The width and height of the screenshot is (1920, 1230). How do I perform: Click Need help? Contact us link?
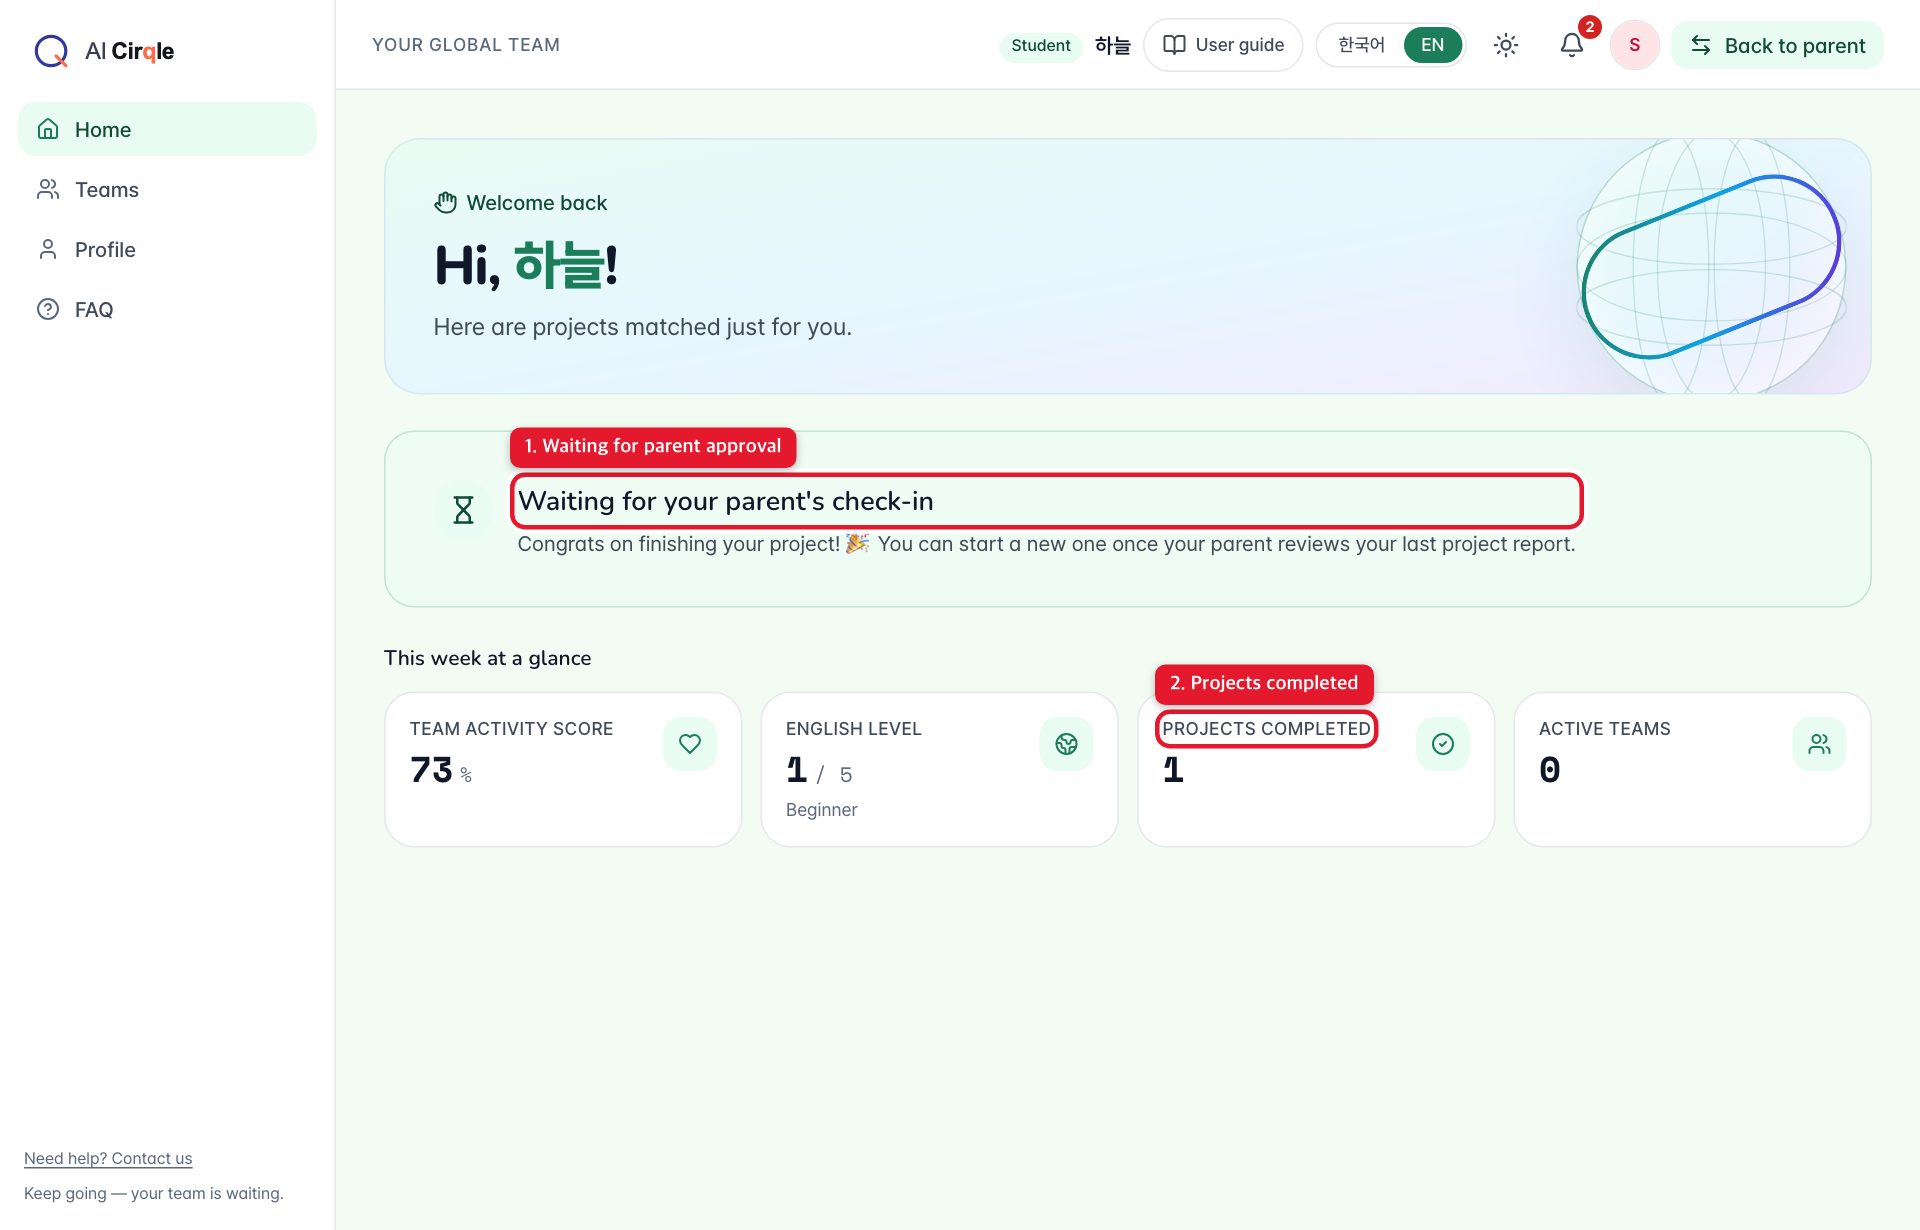pyautogui.click(x=108, y=1158)
